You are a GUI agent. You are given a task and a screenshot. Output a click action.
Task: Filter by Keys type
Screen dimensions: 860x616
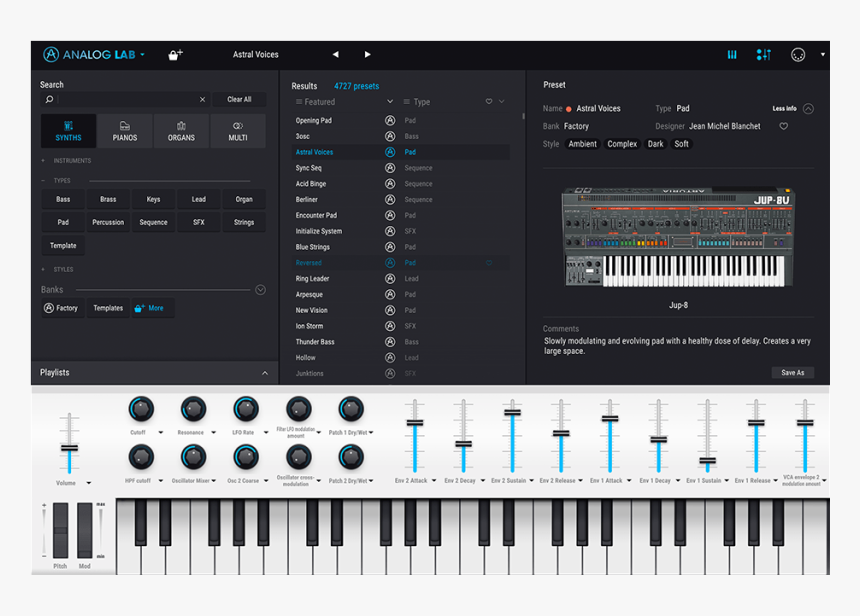point(154,199)
